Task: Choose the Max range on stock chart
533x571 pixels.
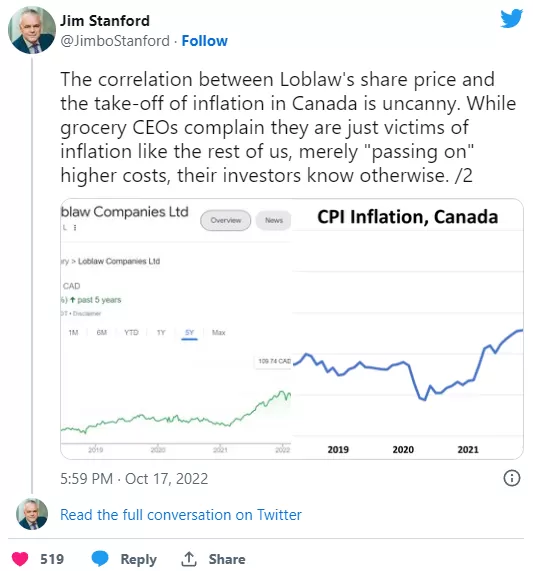Action: 218,332
